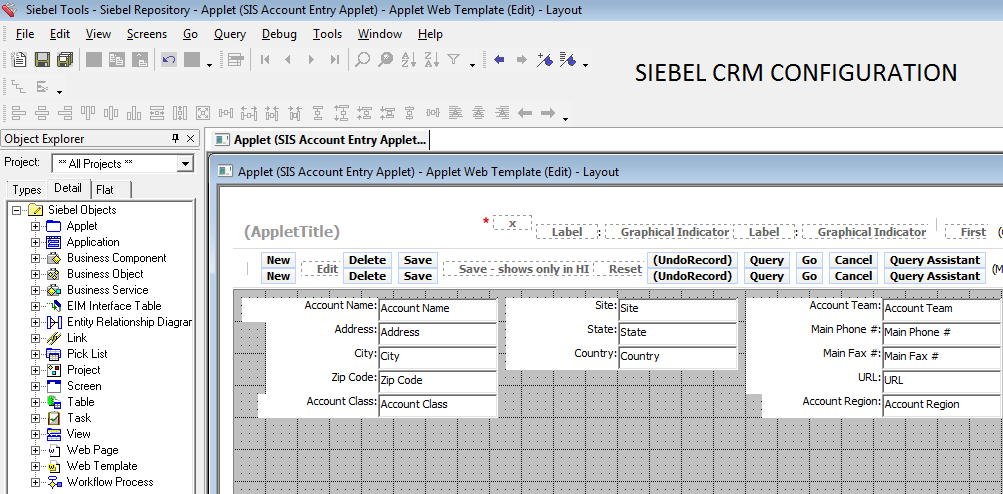Click the top (UndoRecord) button
Image resolution: width=1003 pixels, height=494 pixels.
[x=692, y=260]
